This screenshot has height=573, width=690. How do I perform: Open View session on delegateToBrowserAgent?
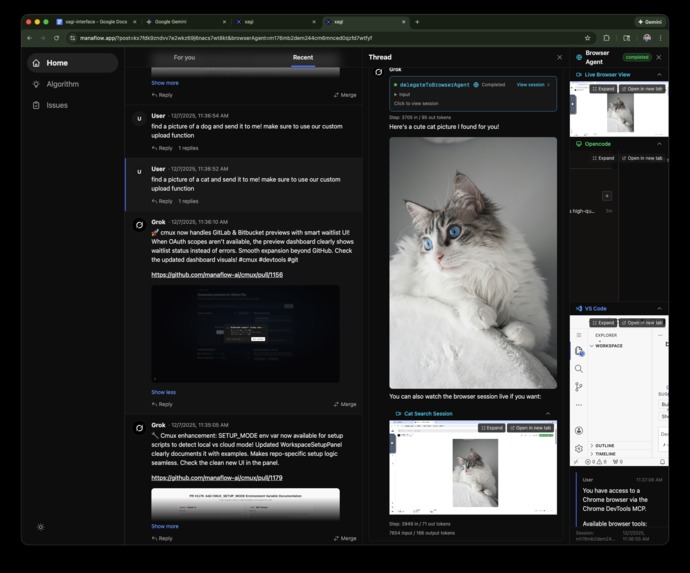[533, 84]
